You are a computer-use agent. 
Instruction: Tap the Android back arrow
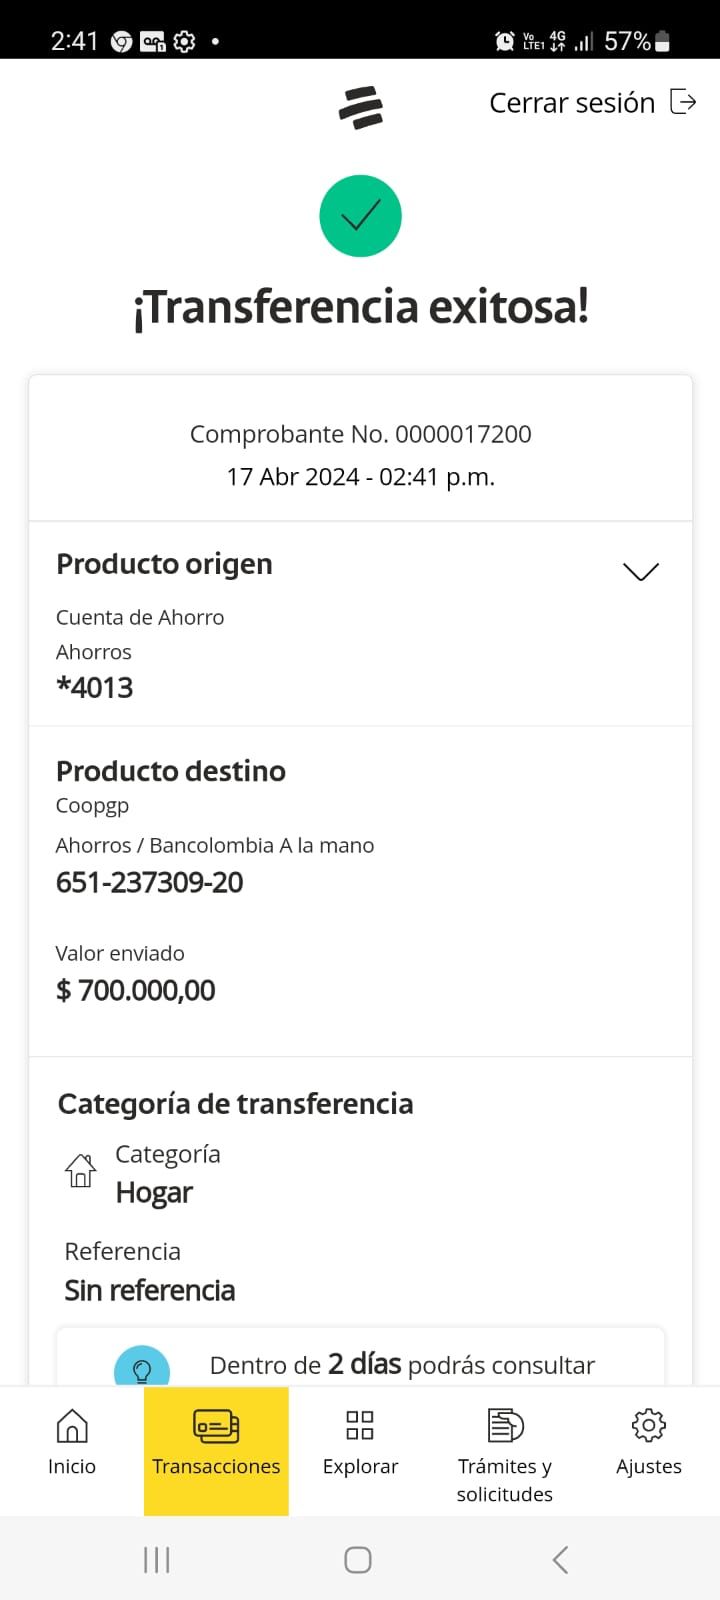560,1560
